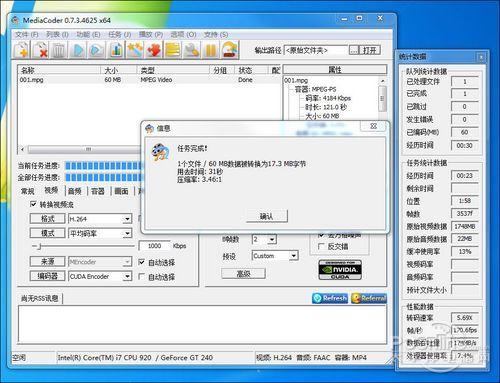Click the 模式 button
Image resolution: width=500 pixels, height=383 pixels.
(48, 233)
